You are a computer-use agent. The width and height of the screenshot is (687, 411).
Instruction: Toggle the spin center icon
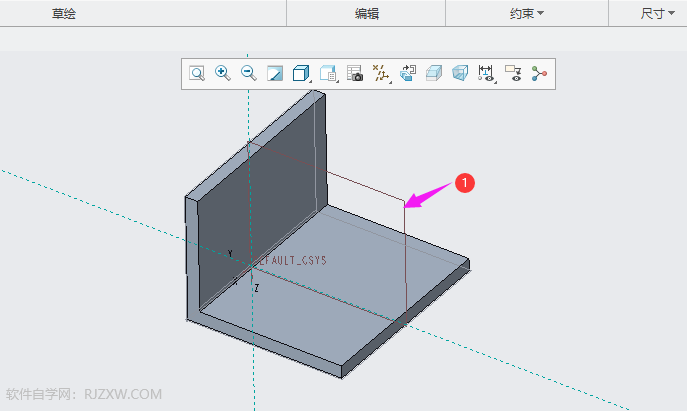(x=539, y=73)
